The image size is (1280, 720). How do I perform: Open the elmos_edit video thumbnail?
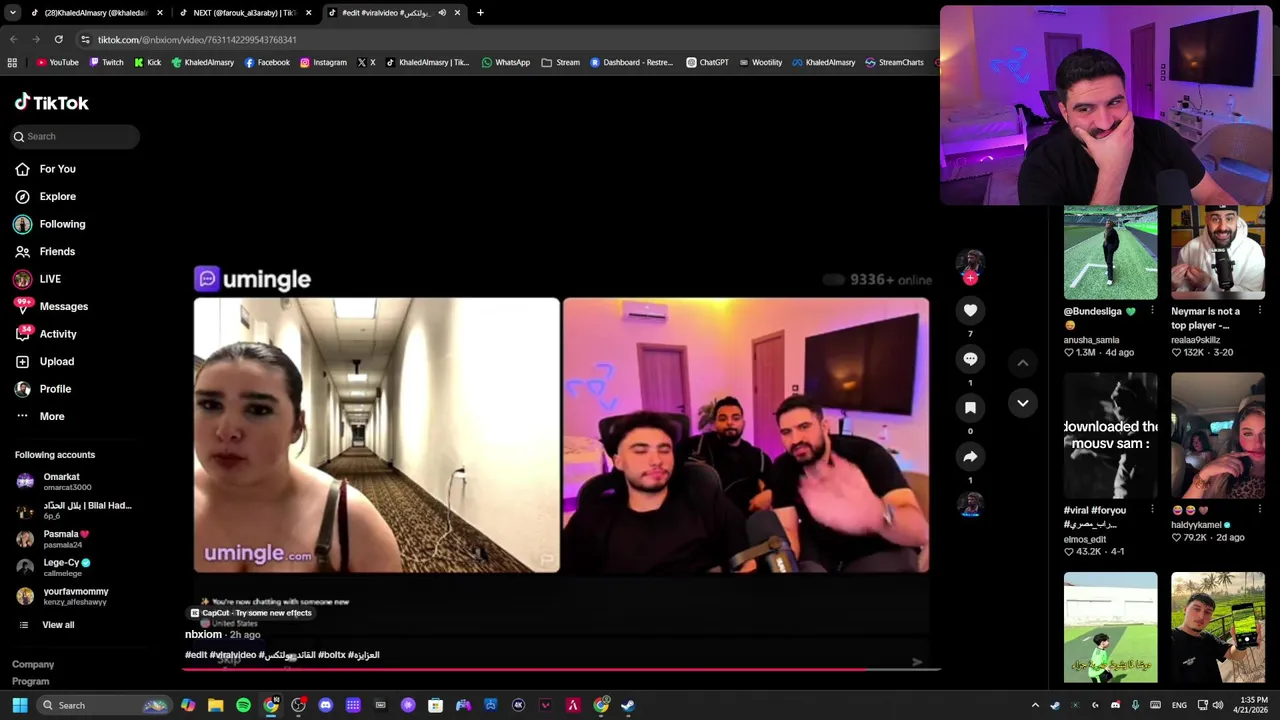[x=1110, y=435]
